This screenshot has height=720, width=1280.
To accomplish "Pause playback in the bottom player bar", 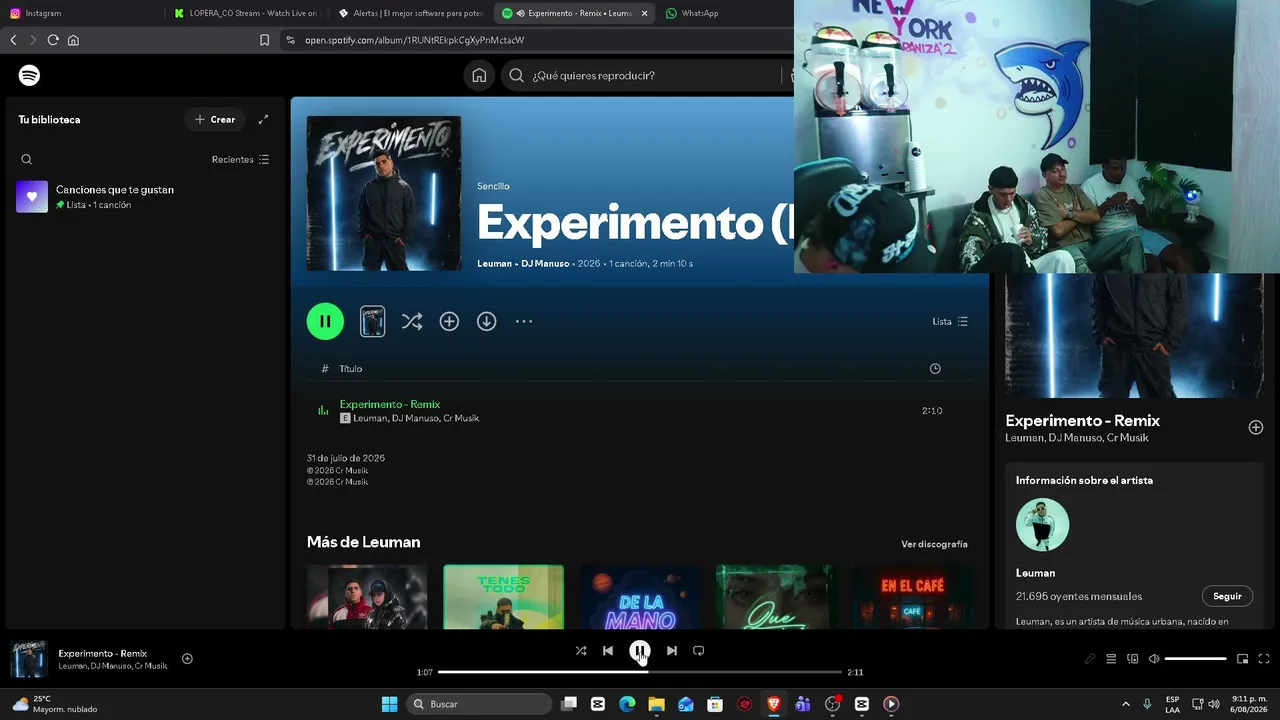I will tap(640, 650).
